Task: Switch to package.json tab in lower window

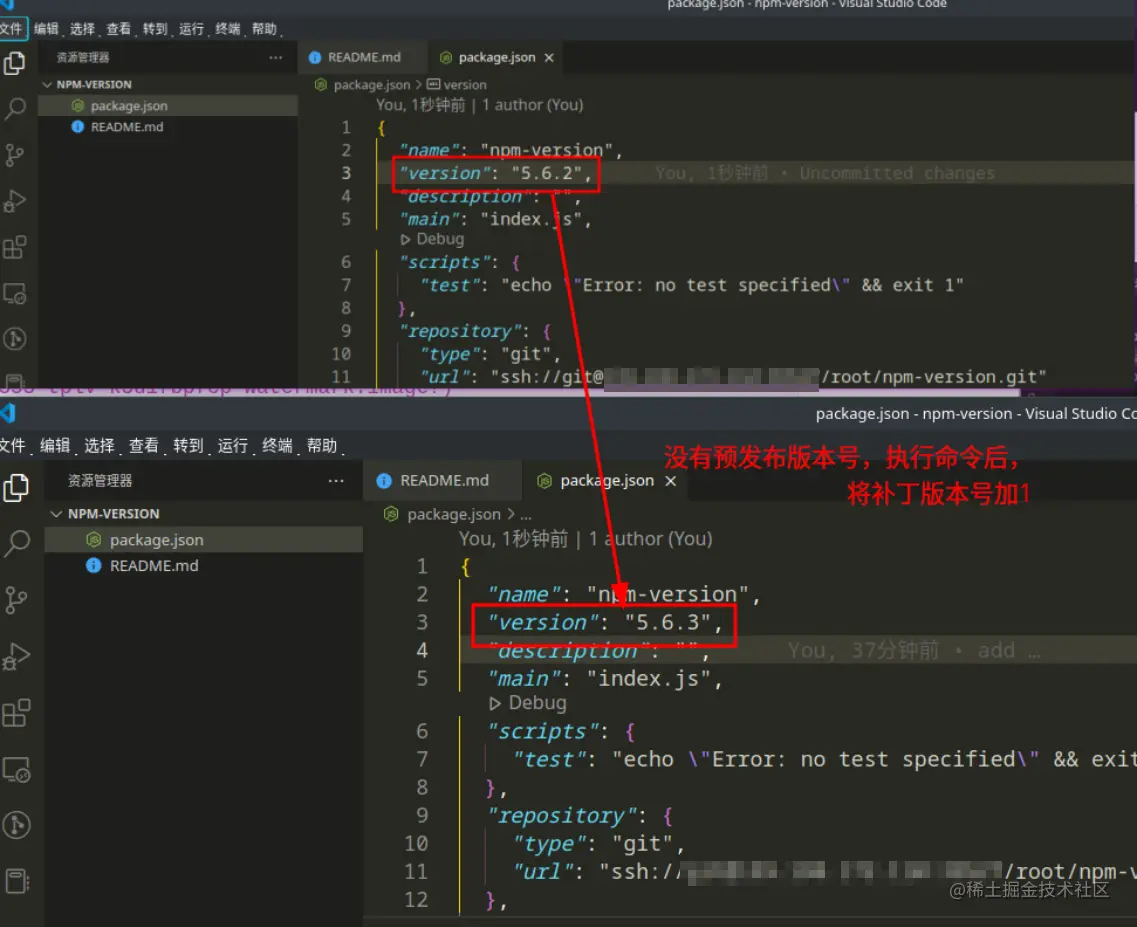Action: (606, 480)
